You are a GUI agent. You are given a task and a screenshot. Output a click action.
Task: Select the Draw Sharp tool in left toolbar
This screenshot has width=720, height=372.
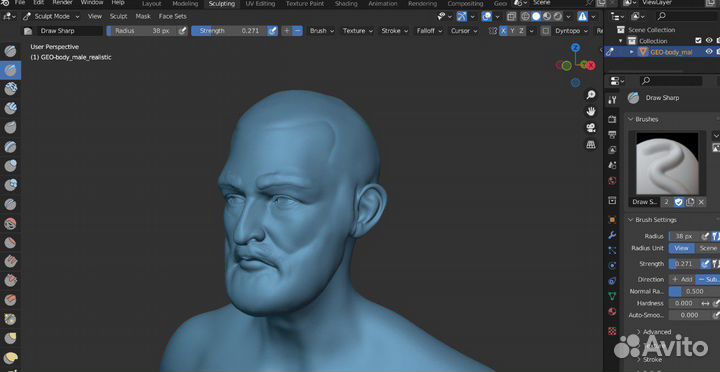(x=10, y=70)
